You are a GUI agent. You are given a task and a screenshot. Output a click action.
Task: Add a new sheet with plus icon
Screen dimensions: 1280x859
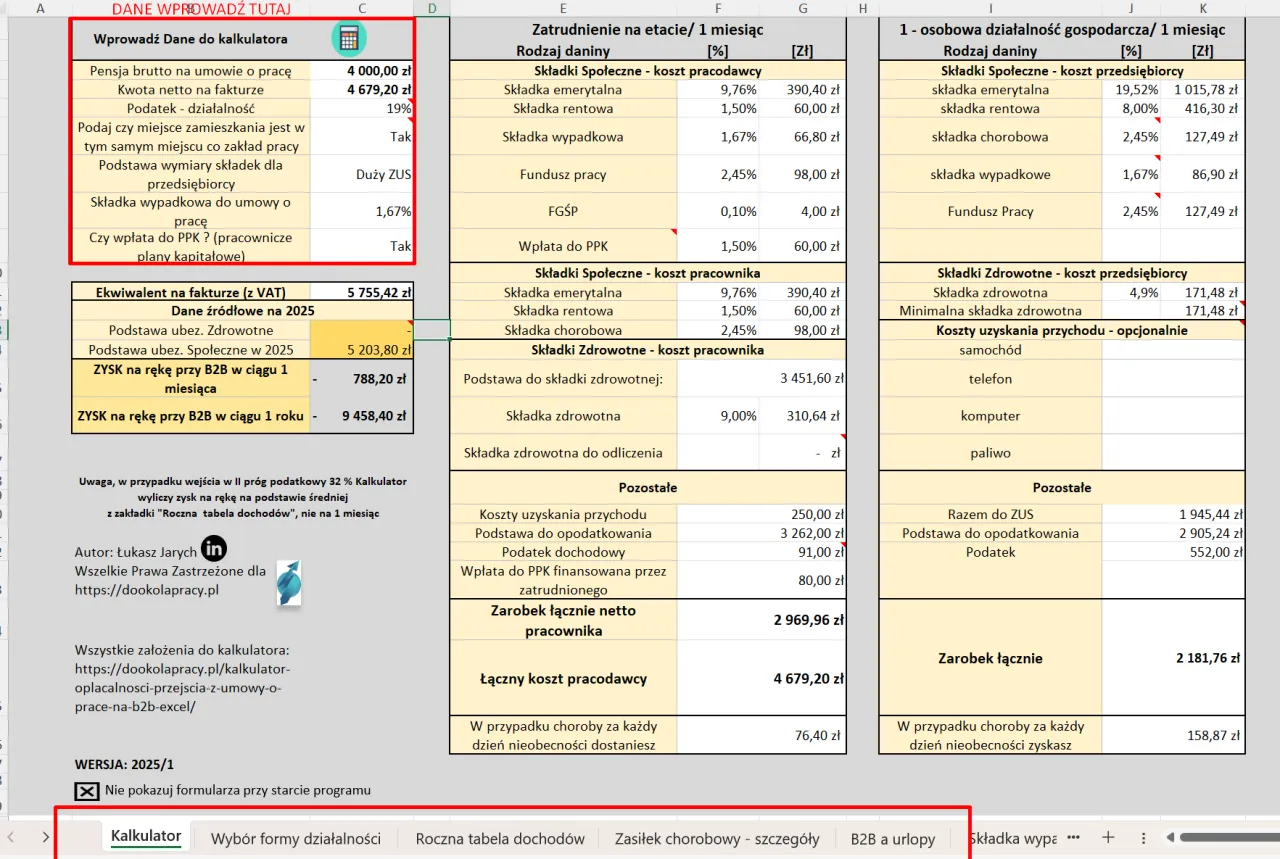point(1108,837)
